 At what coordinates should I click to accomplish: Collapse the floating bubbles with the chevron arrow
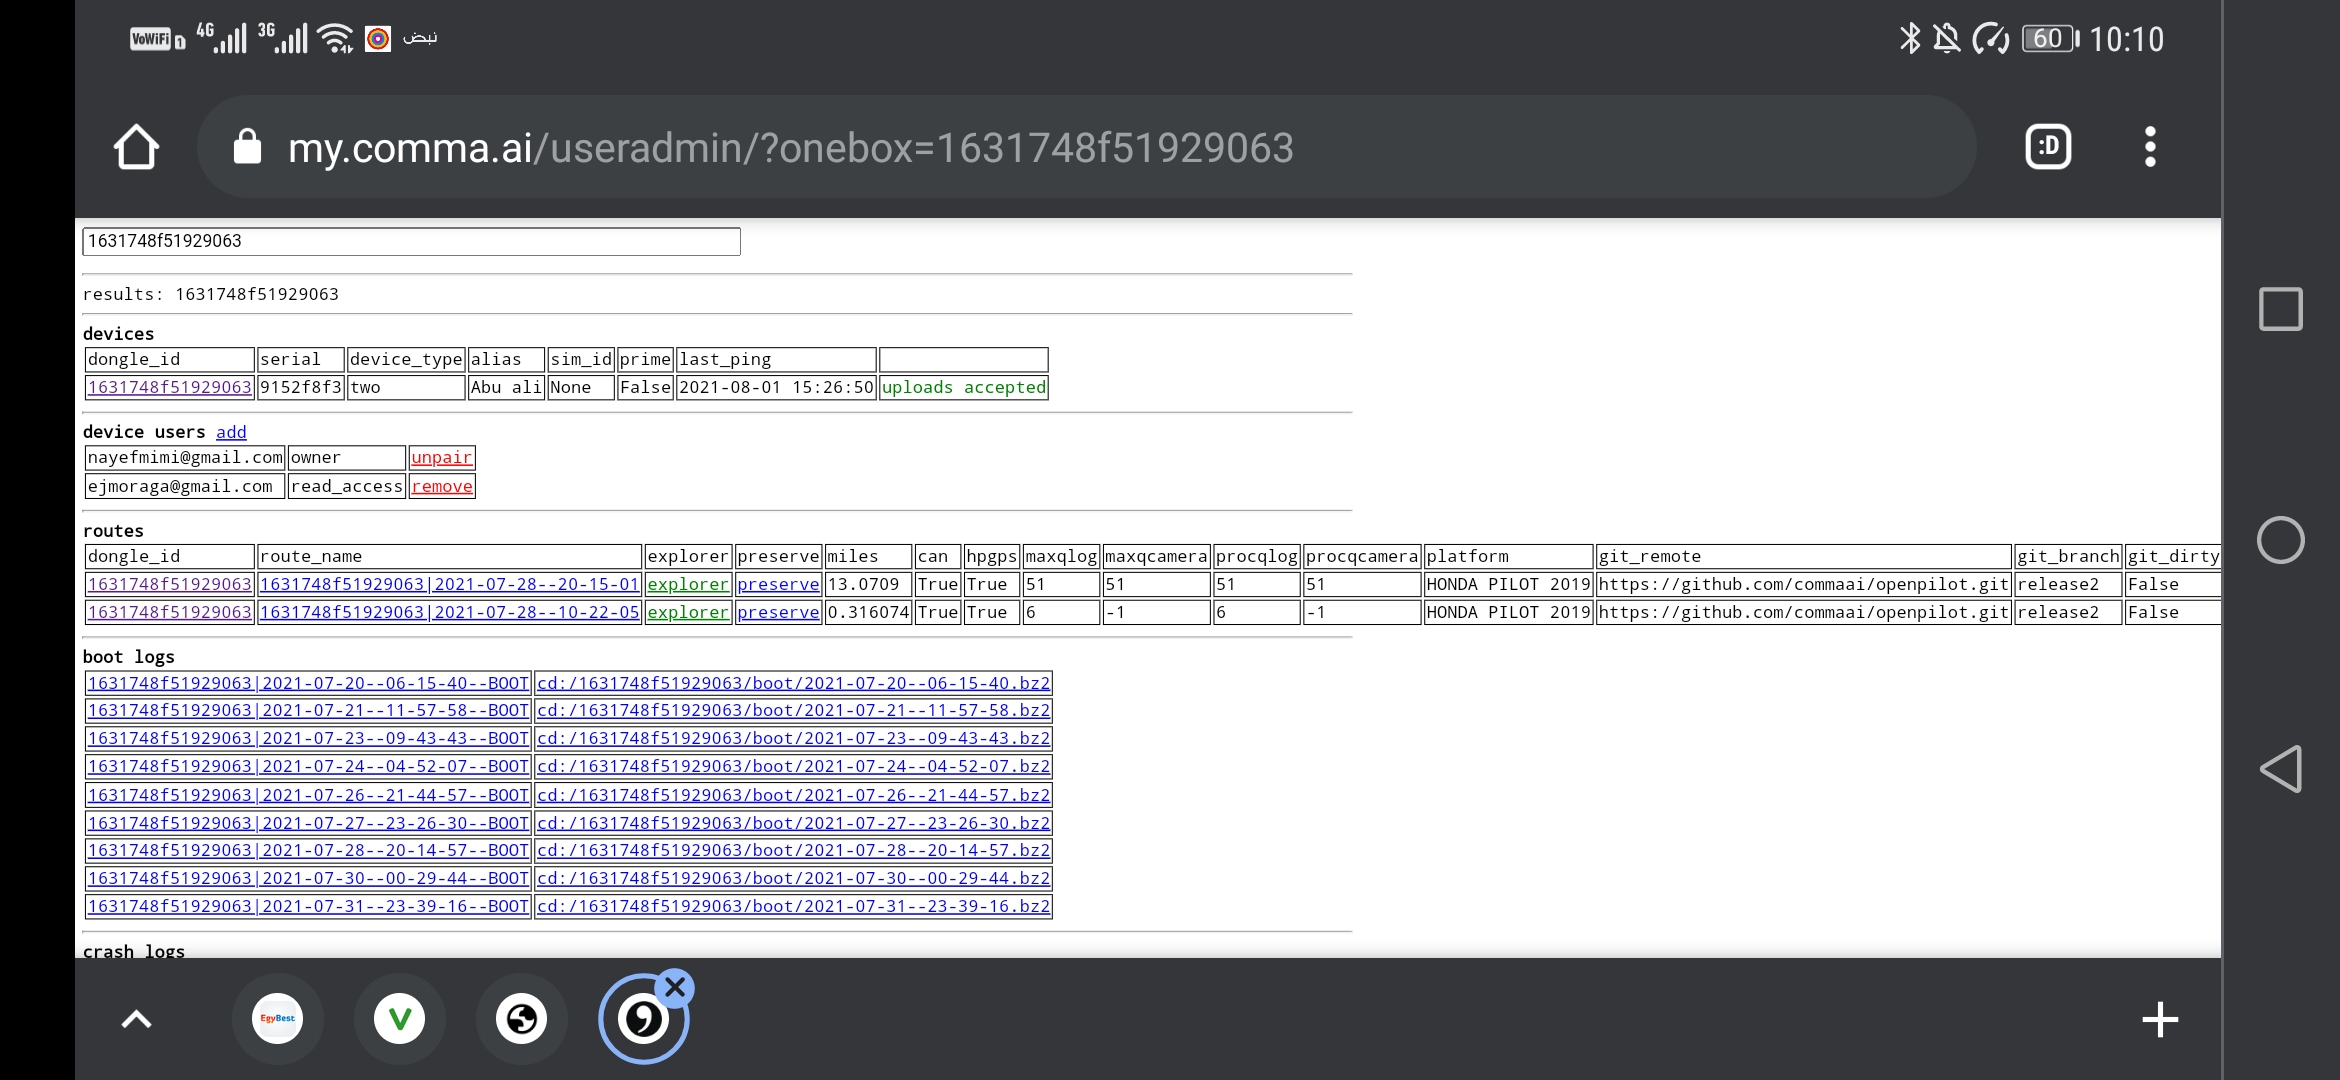click(x=136, y=1018)
